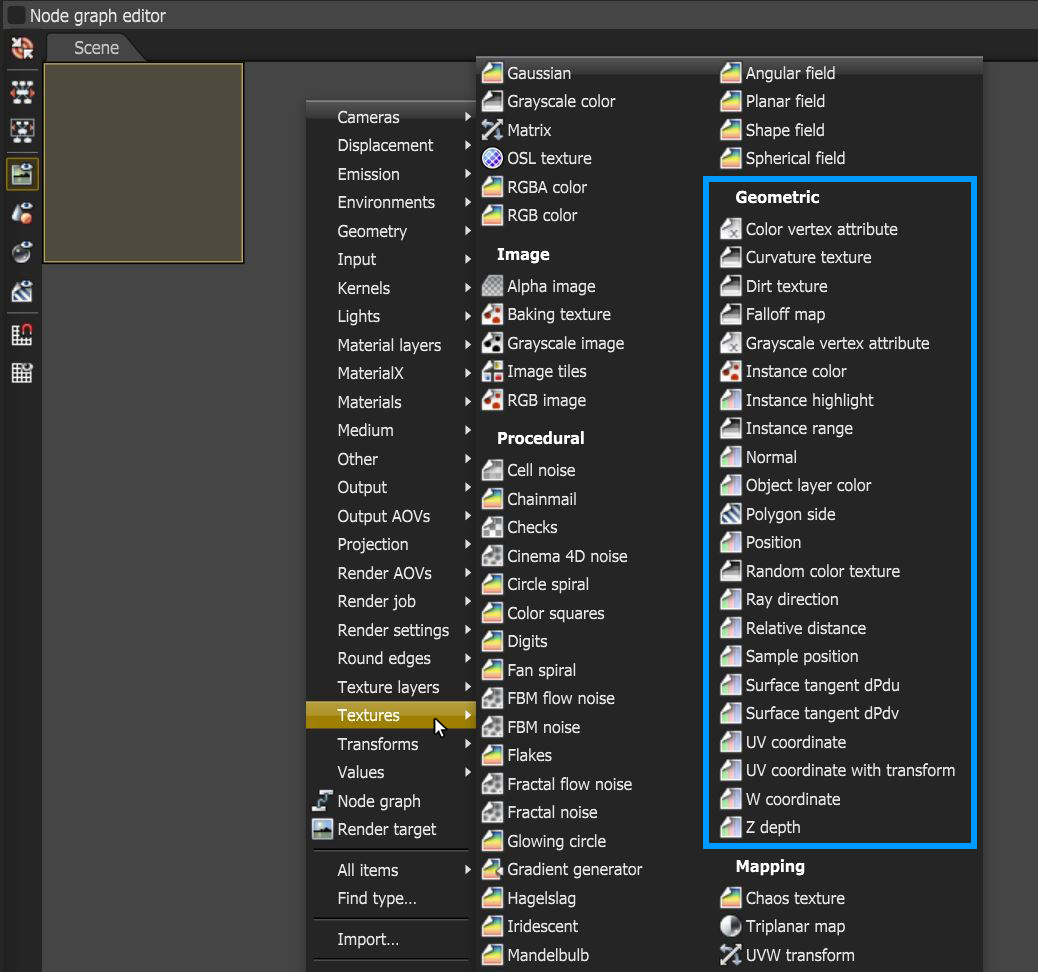Click the Gradient generator icon
Image resolution: width=1038 pixels, height=972 pixels.
[492, 869]
